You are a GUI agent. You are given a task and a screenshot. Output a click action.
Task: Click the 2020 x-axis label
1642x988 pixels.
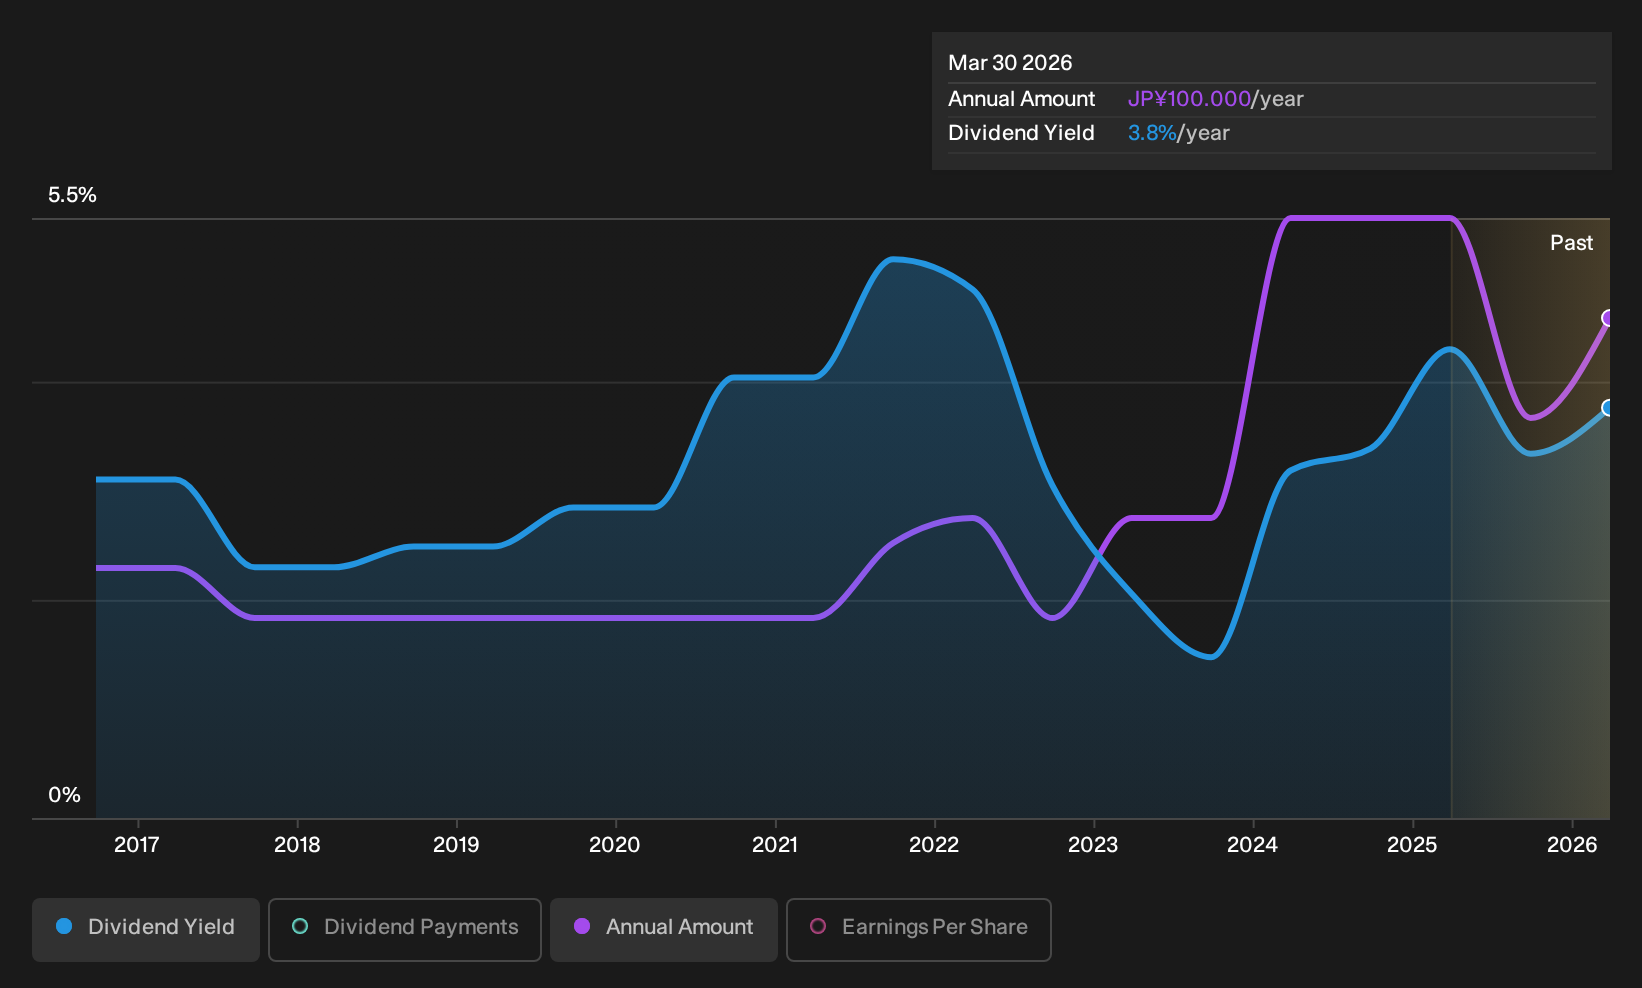615,845
